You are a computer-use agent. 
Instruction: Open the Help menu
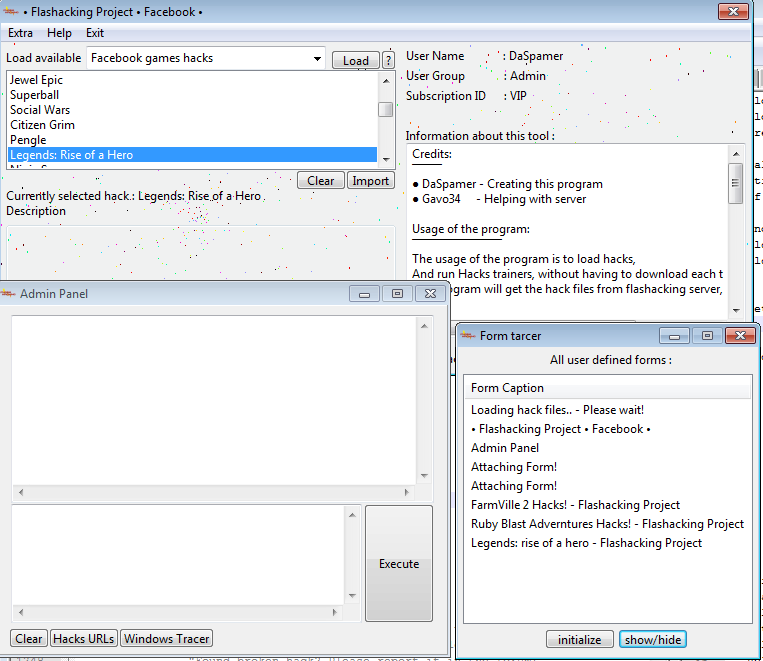(59, 33)
